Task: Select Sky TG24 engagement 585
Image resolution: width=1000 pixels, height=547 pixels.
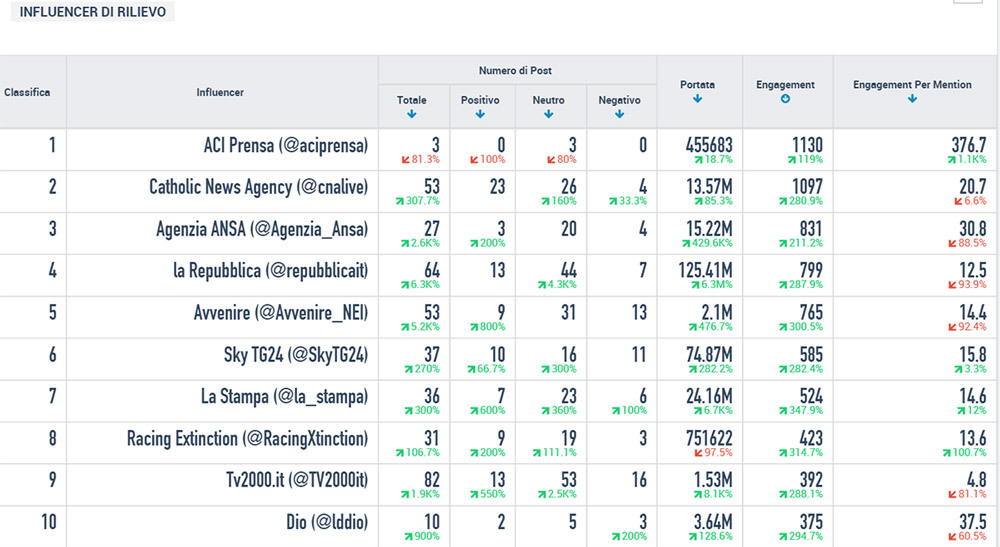Action: [x=811, y=355]
